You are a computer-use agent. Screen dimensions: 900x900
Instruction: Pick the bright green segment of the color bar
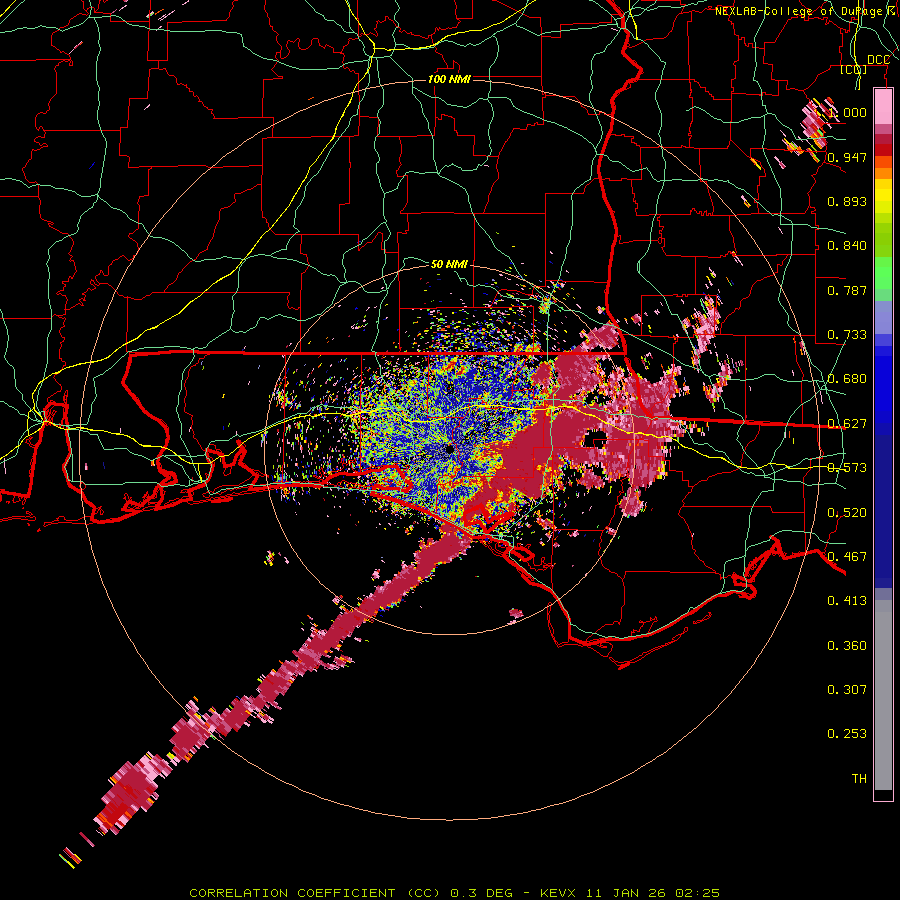pos(883,273)
